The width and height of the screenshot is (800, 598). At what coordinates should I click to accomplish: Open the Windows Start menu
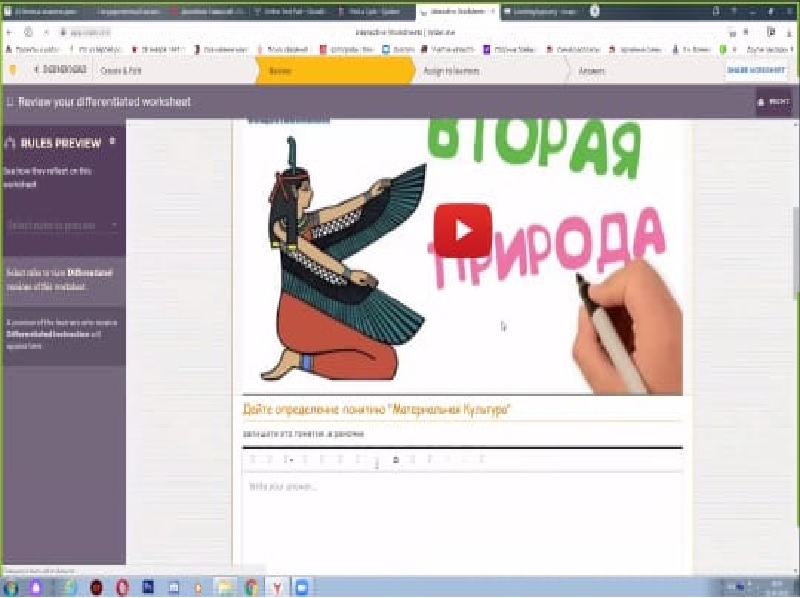click(x=10, y=587)
